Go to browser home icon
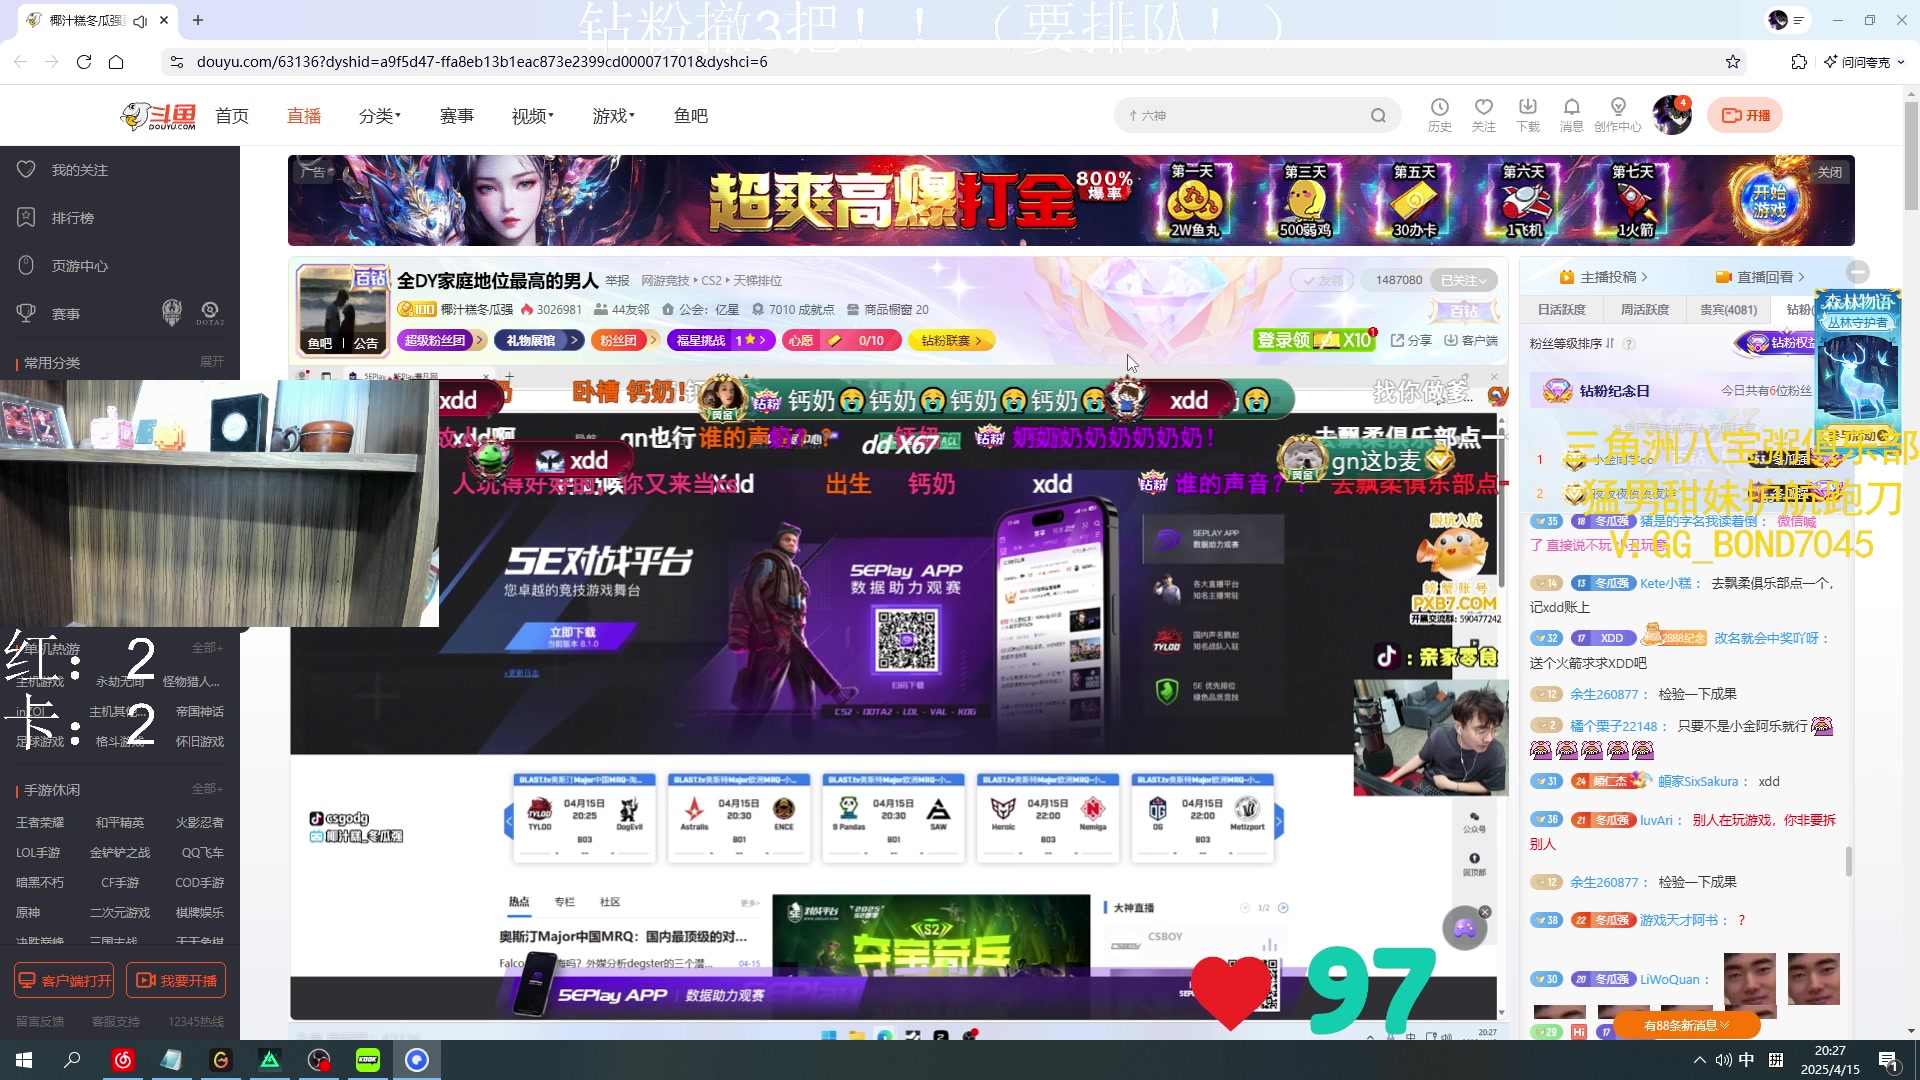Image resolution: width=1920 pixels, height=1080 pixels. (116, 62)
